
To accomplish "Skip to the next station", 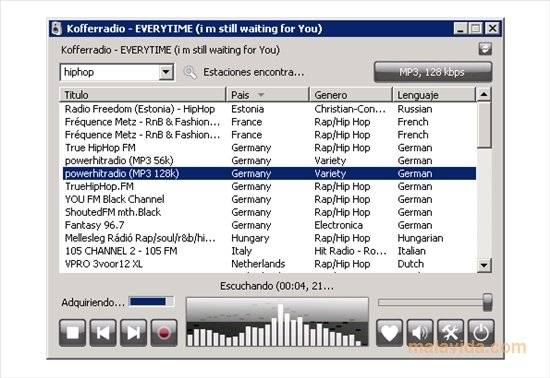I will 133,332.
